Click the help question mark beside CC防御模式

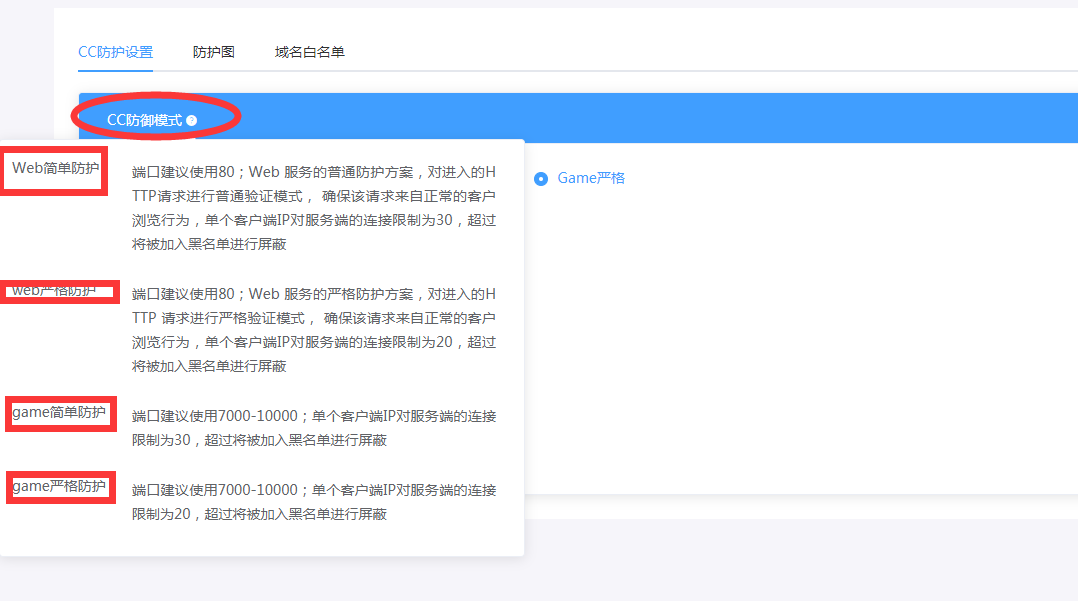(x=192, y=120)
